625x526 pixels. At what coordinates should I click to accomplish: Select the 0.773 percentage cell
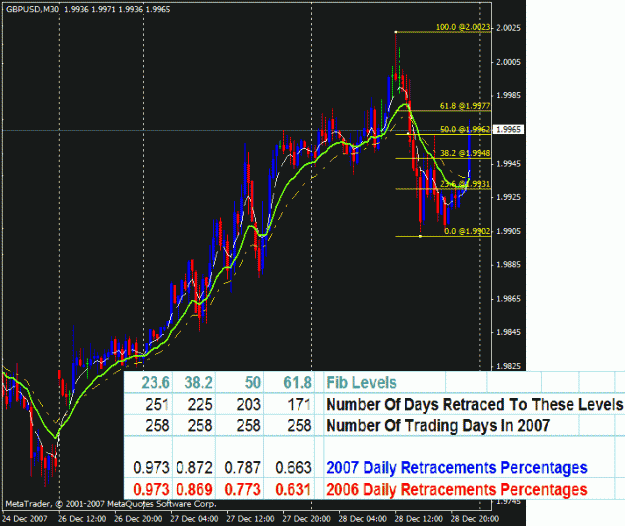[240, 489]
